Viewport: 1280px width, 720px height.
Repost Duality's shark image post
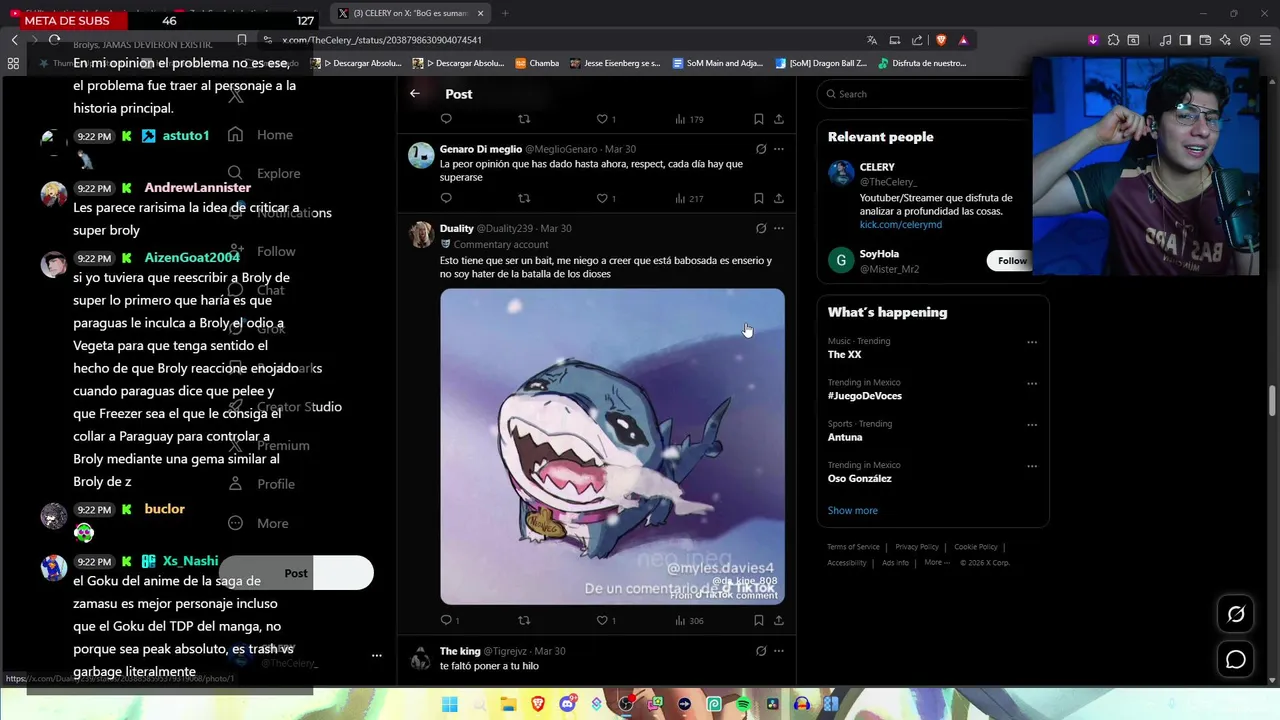524,620
